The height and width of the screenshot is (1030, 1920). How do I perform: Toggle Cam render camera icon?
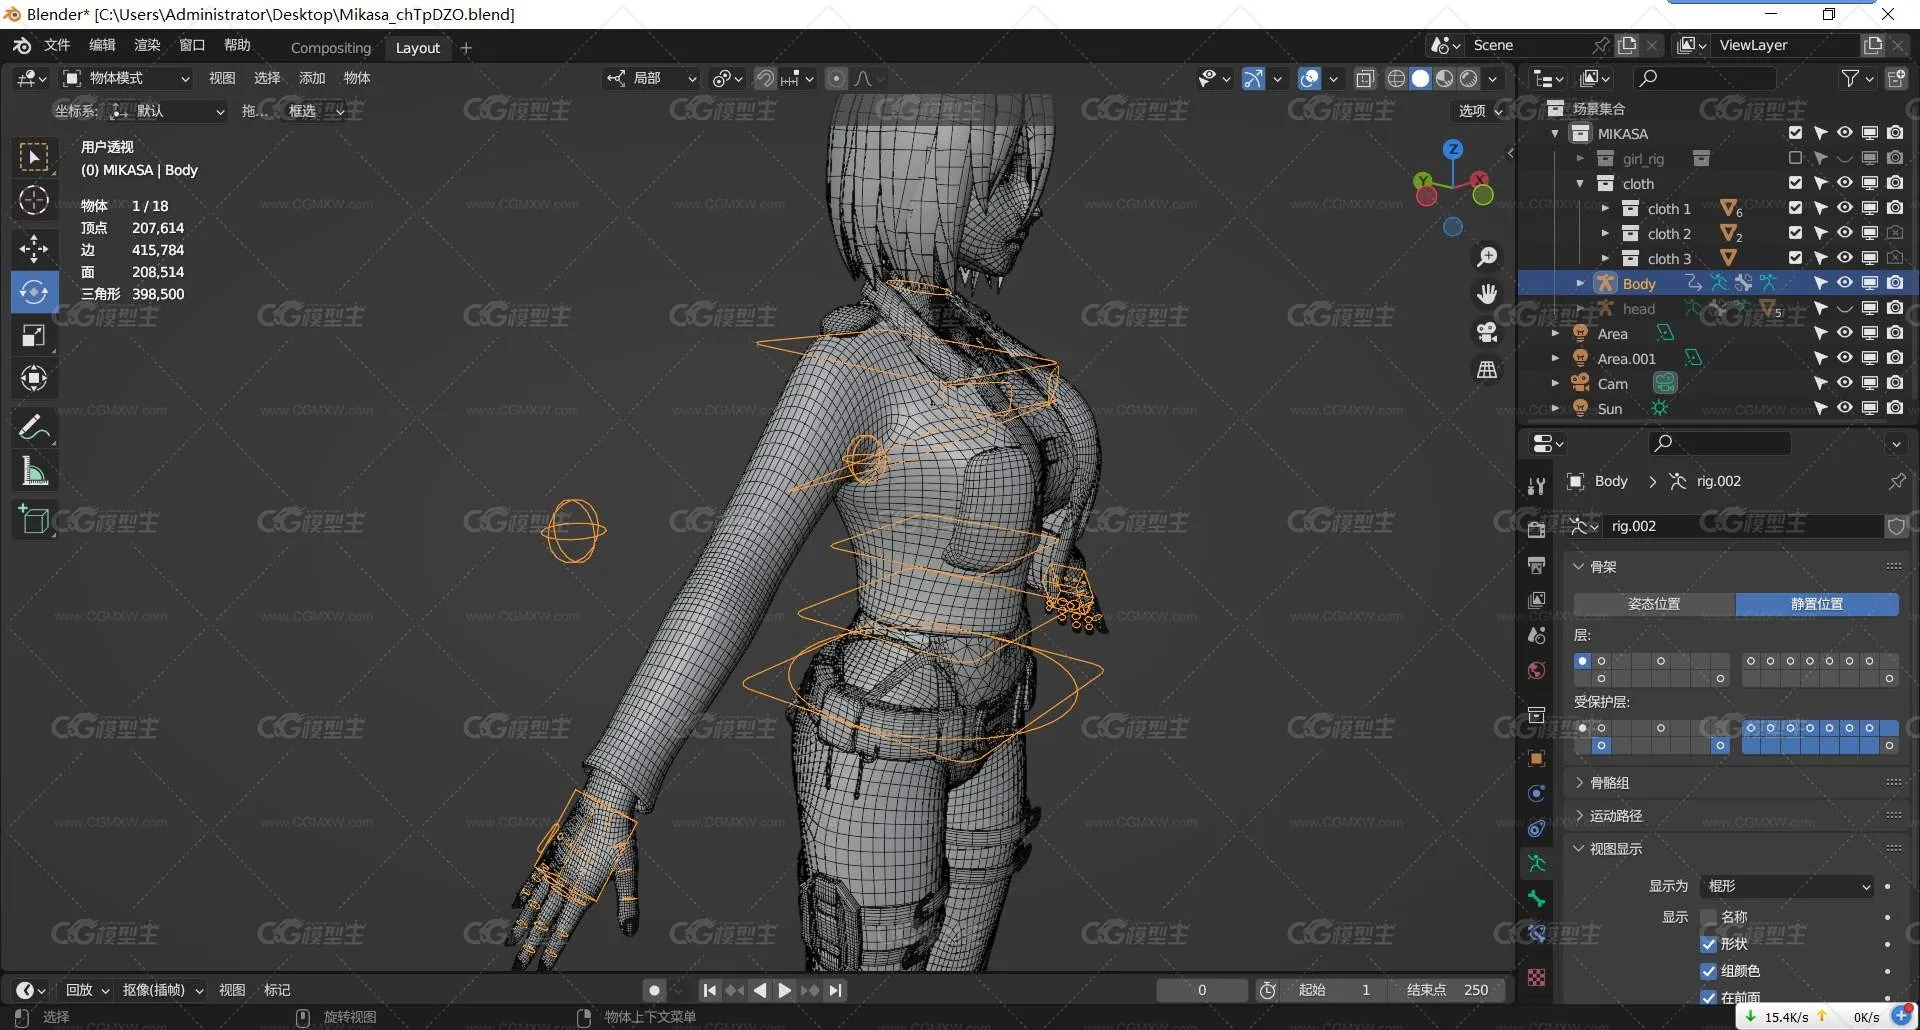(x=1895, y=383)
